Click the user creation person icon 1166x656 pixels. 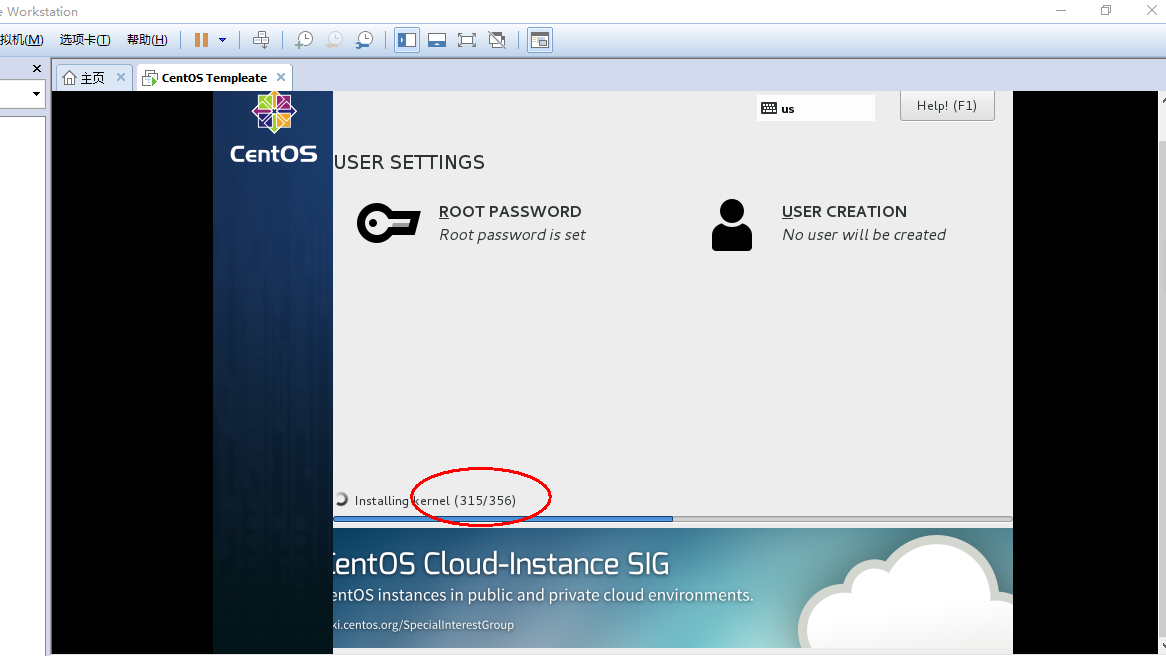point(732,225)
